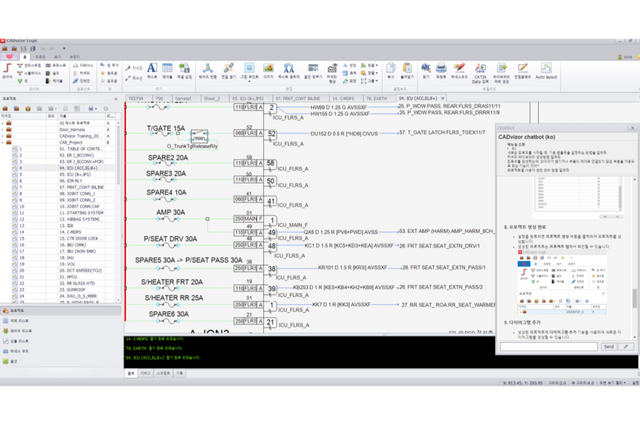Image resolution: width=640 pixels, height=427 pixels.
Task: Collapse the CAR_Project tree node
Action: pyautogui.click(x=4, y=142)
